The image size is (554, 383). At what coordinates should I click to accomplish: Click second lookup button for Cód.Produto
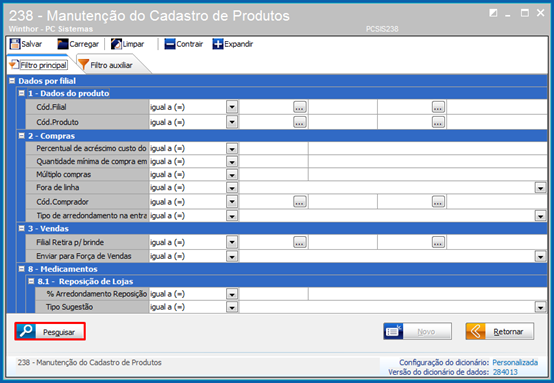coord(438,122)
